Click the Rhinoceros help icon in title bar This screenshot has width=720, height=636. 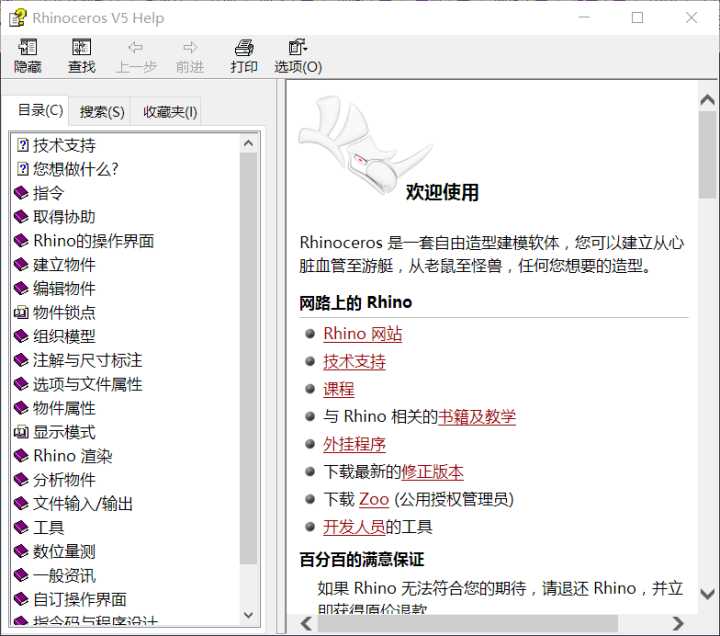click(x=18, y=17)
